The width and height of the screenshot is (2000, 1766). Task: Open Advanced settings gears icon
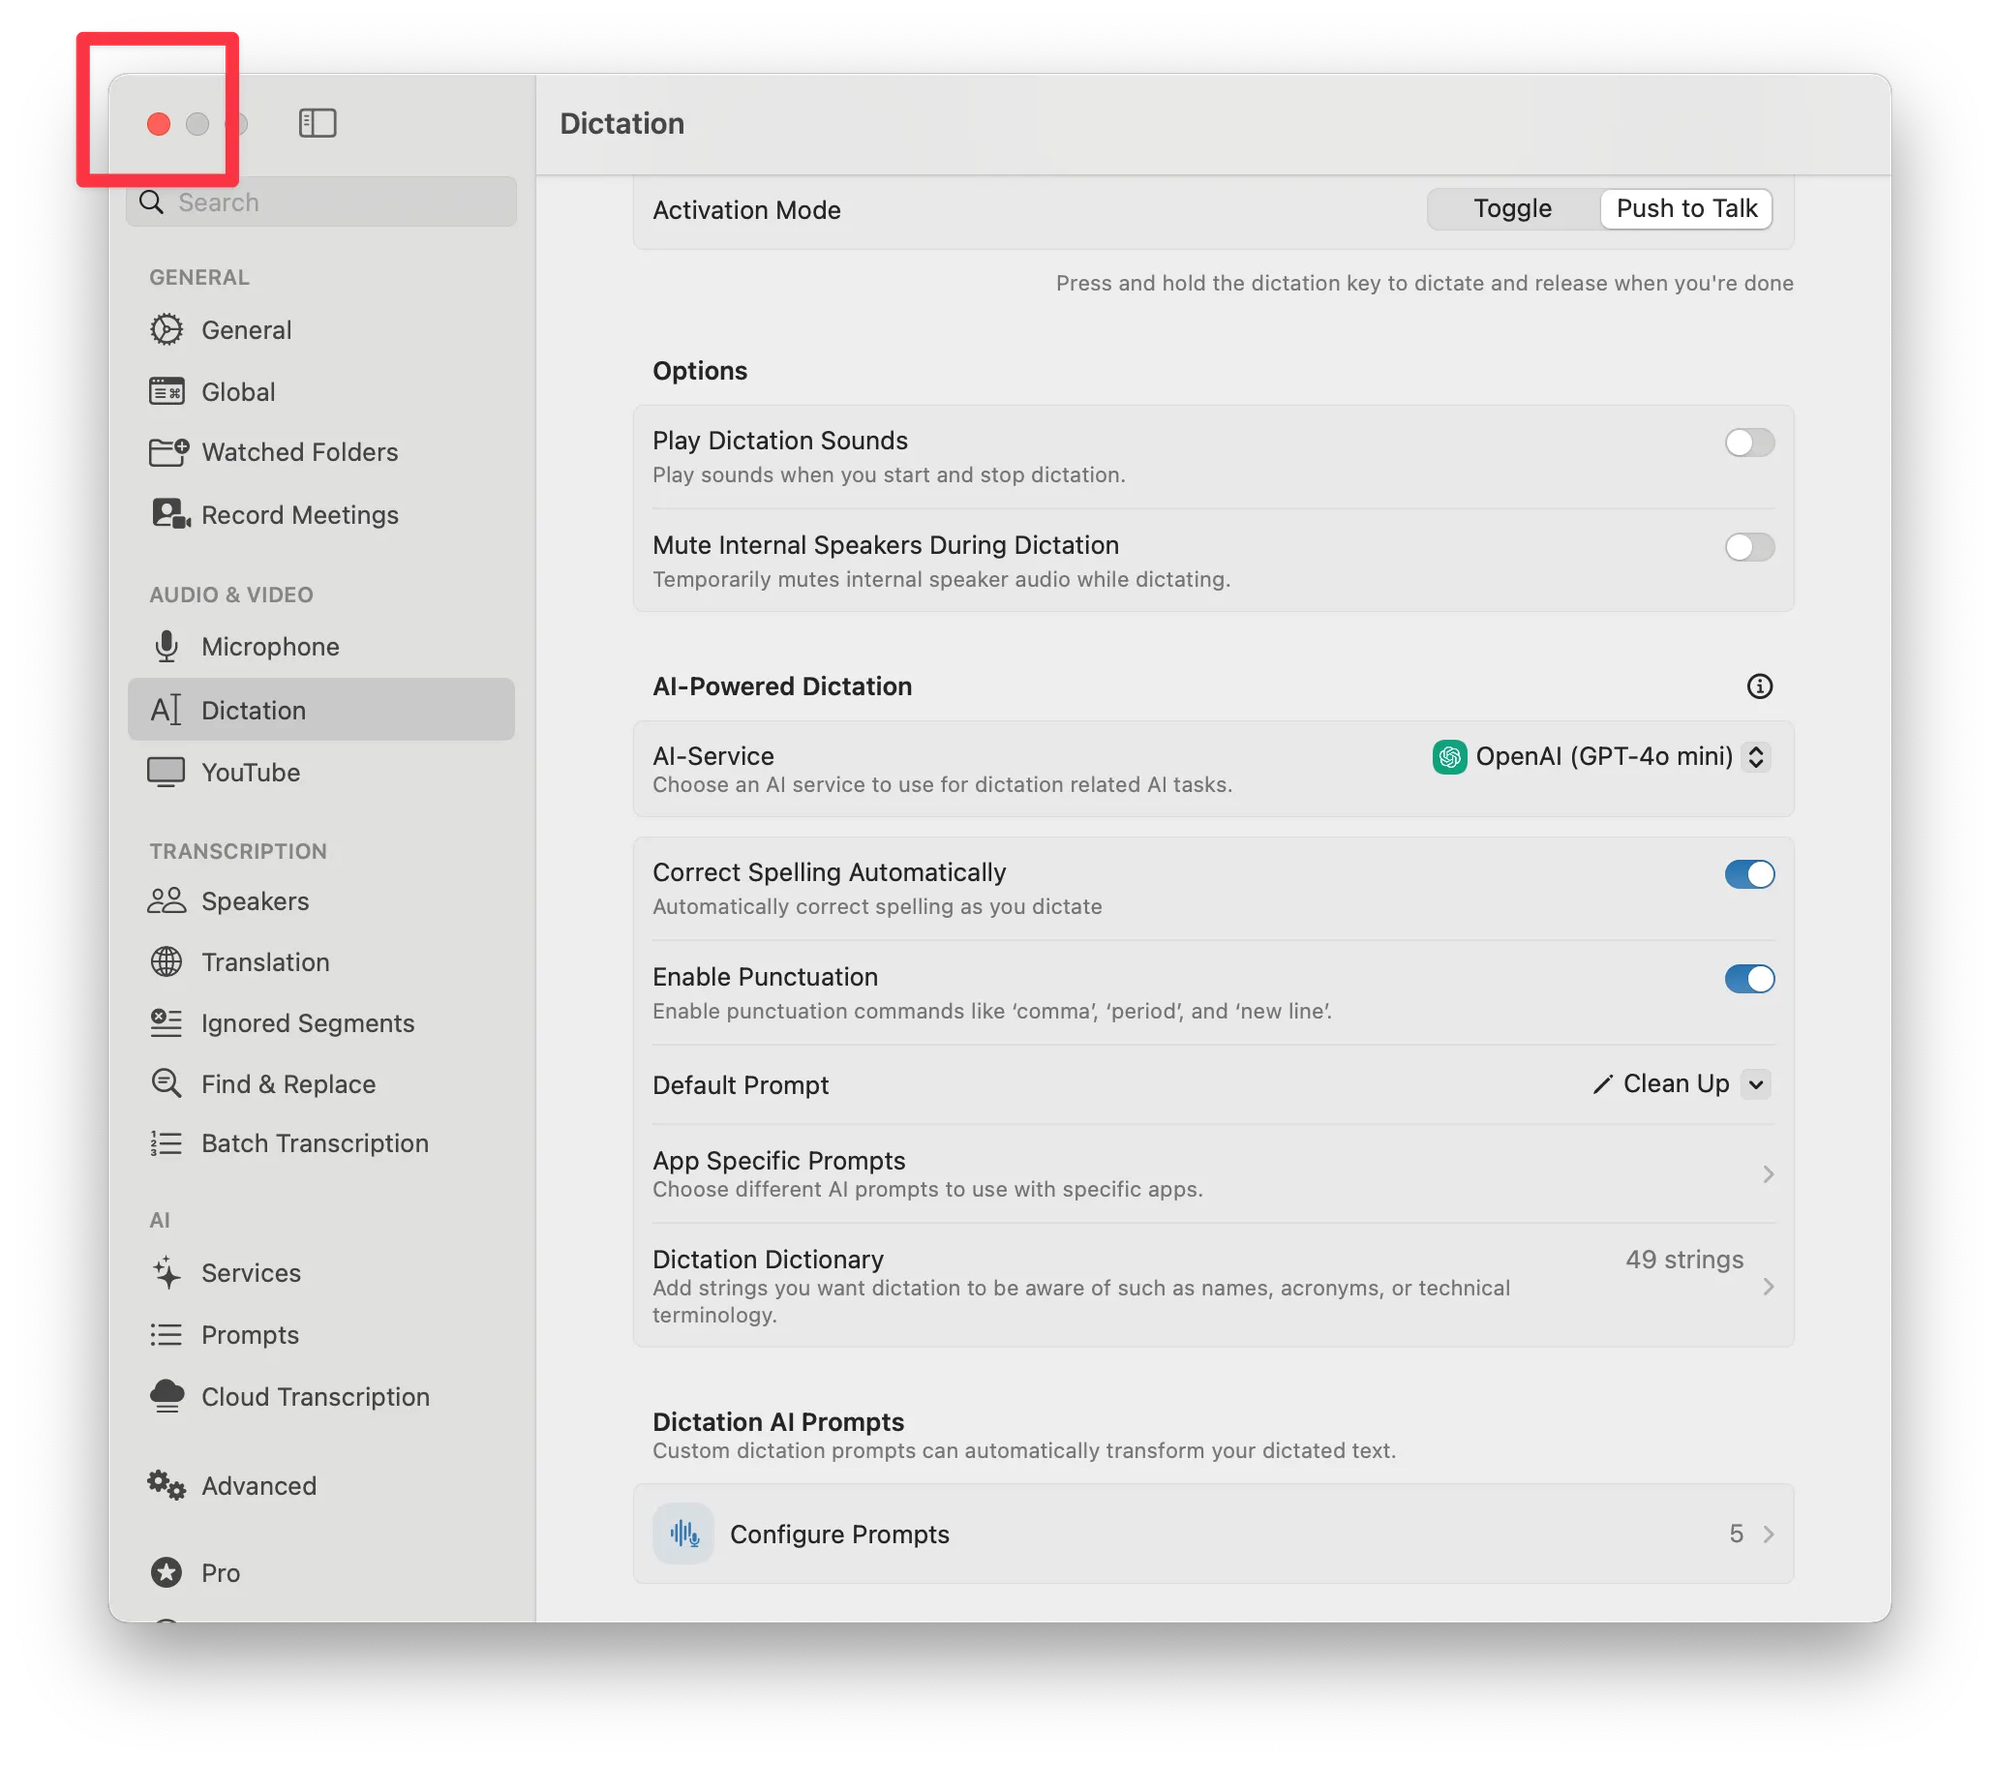(x=167, y=1485)
